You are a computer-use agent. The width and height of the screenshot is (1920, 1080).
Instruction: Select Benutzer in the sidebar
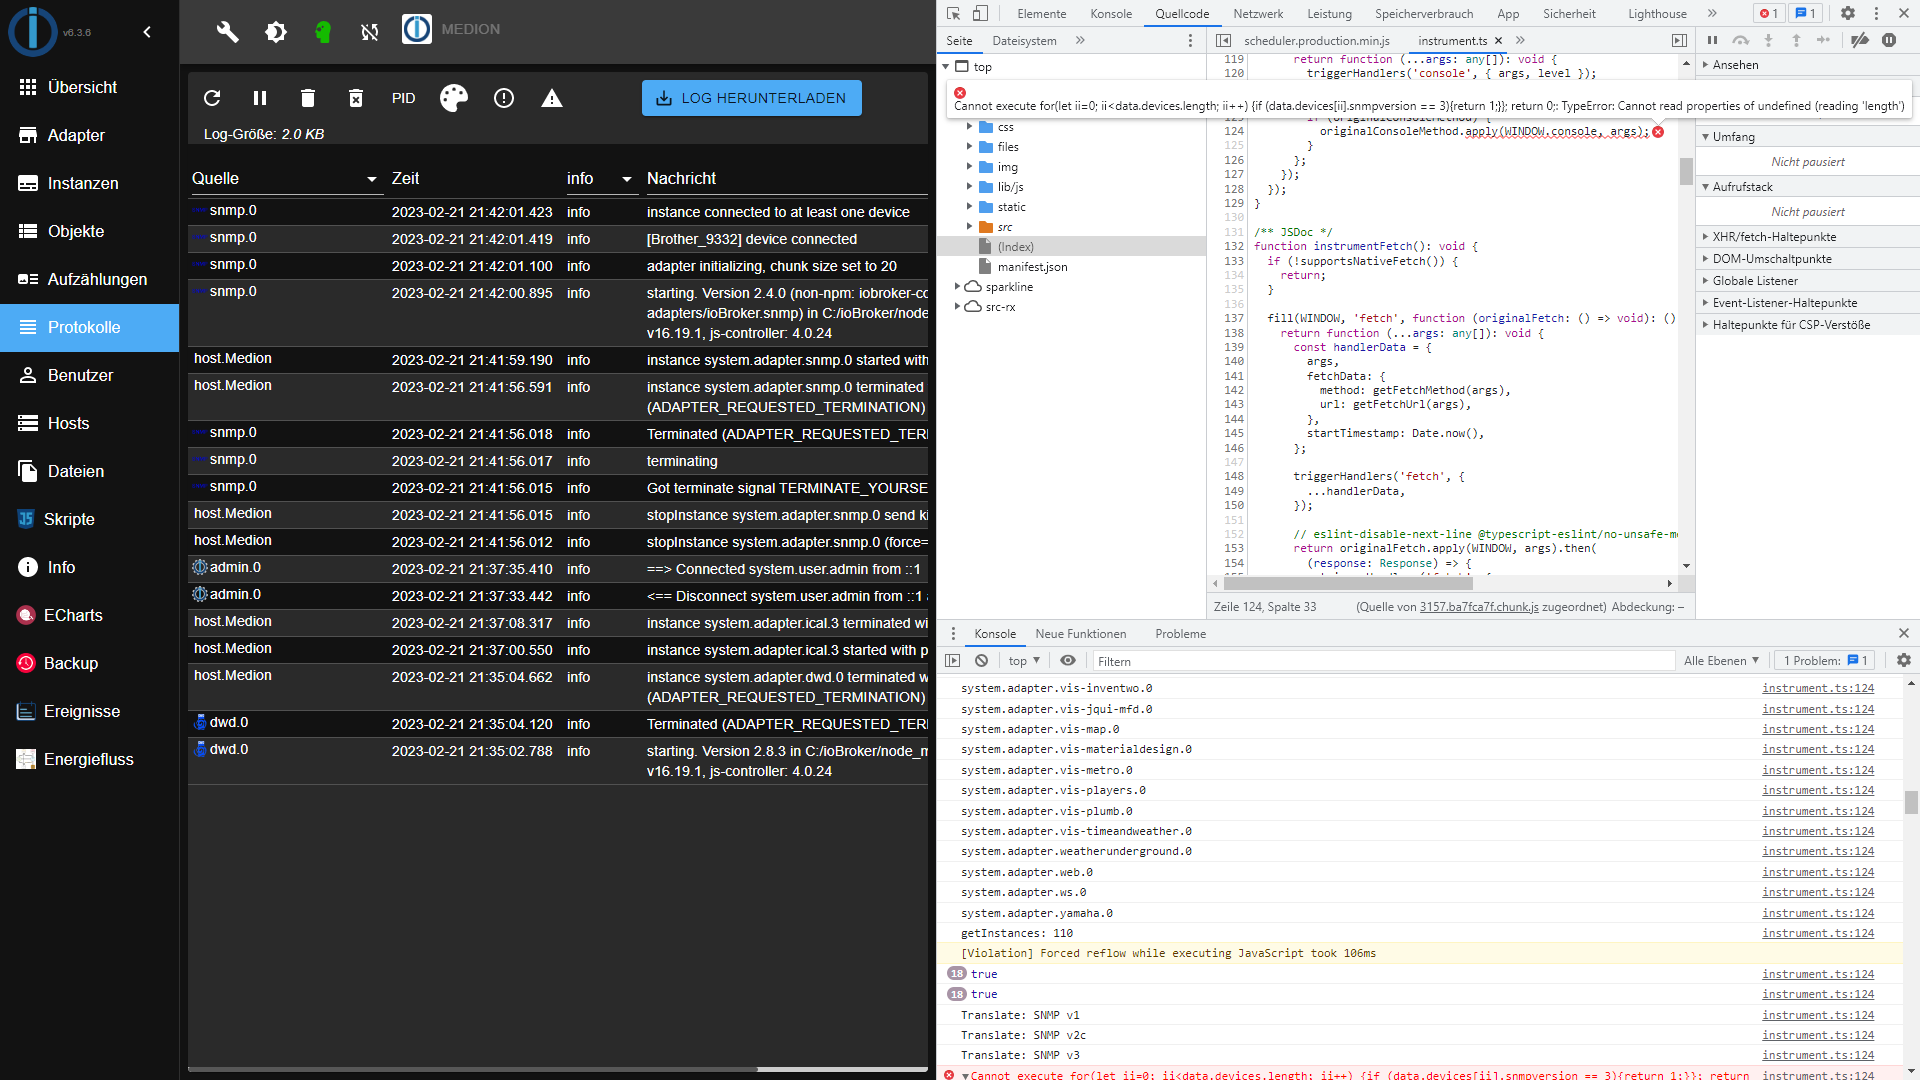coord(89,375)
